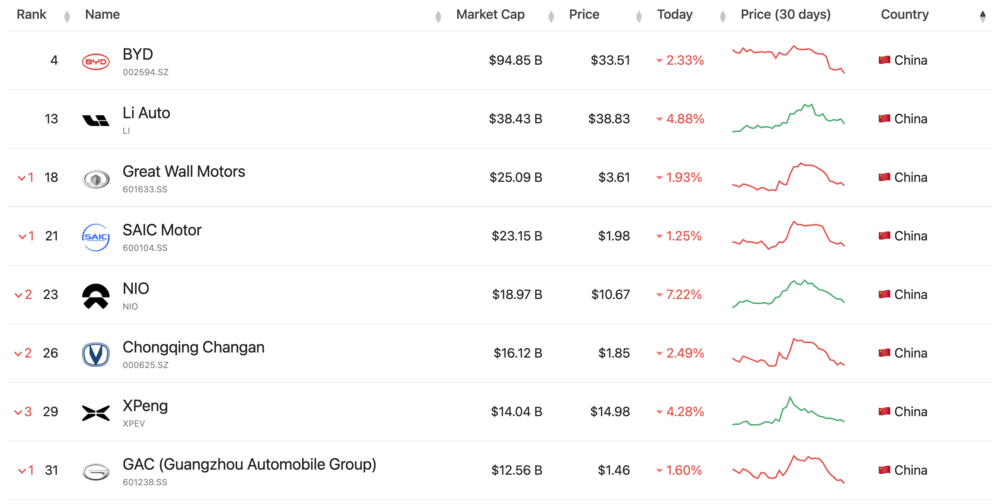Click the XPeng logo icon
Viewport: 1000px width, 504px height.
[96, 413]
